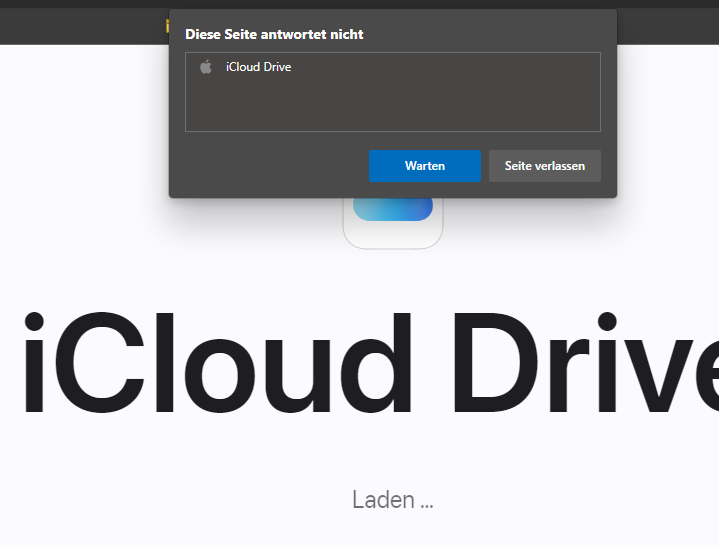Select the iCloud Drive entry in the list
Image resolution: width=719 pixels, height=545 pixels.
(x=393, y=67)
